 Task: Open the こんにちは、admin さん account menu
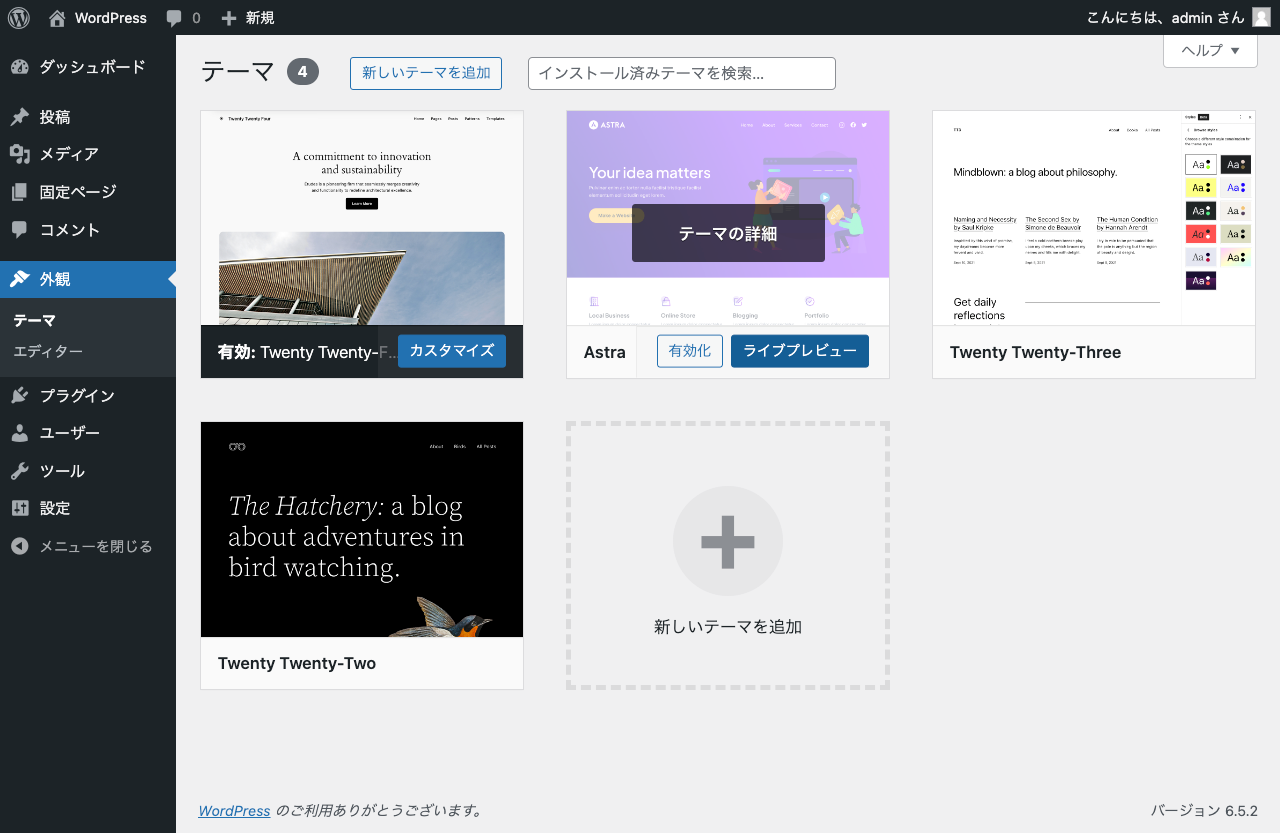(1178, 17)
